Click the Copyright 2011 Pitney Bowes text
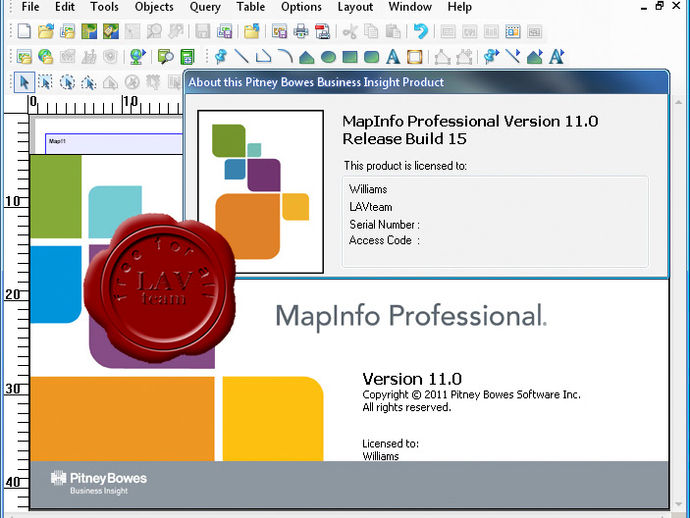 [471, 394]
